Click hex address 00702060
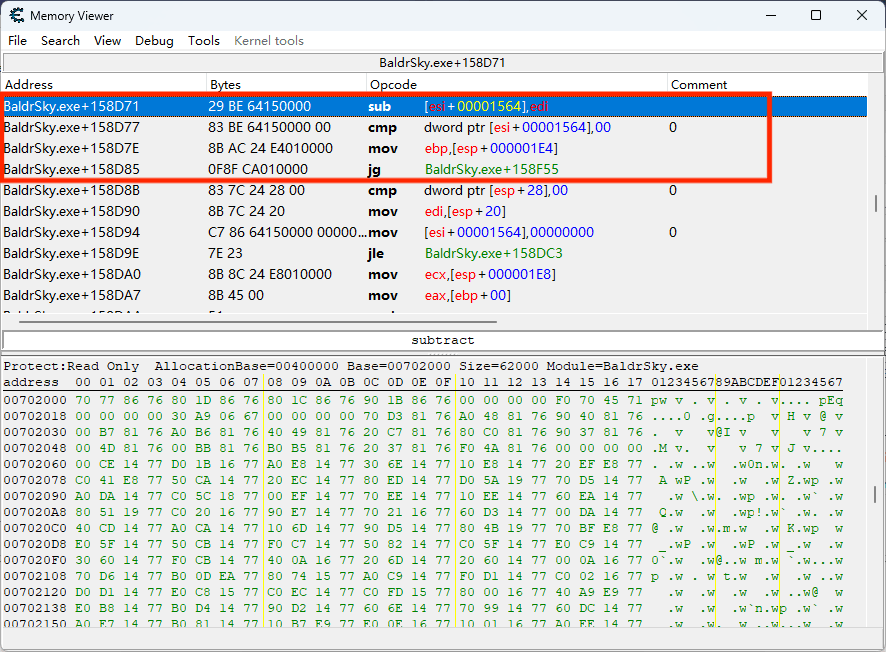Screen dimensions: 886x652 point(35,464)
